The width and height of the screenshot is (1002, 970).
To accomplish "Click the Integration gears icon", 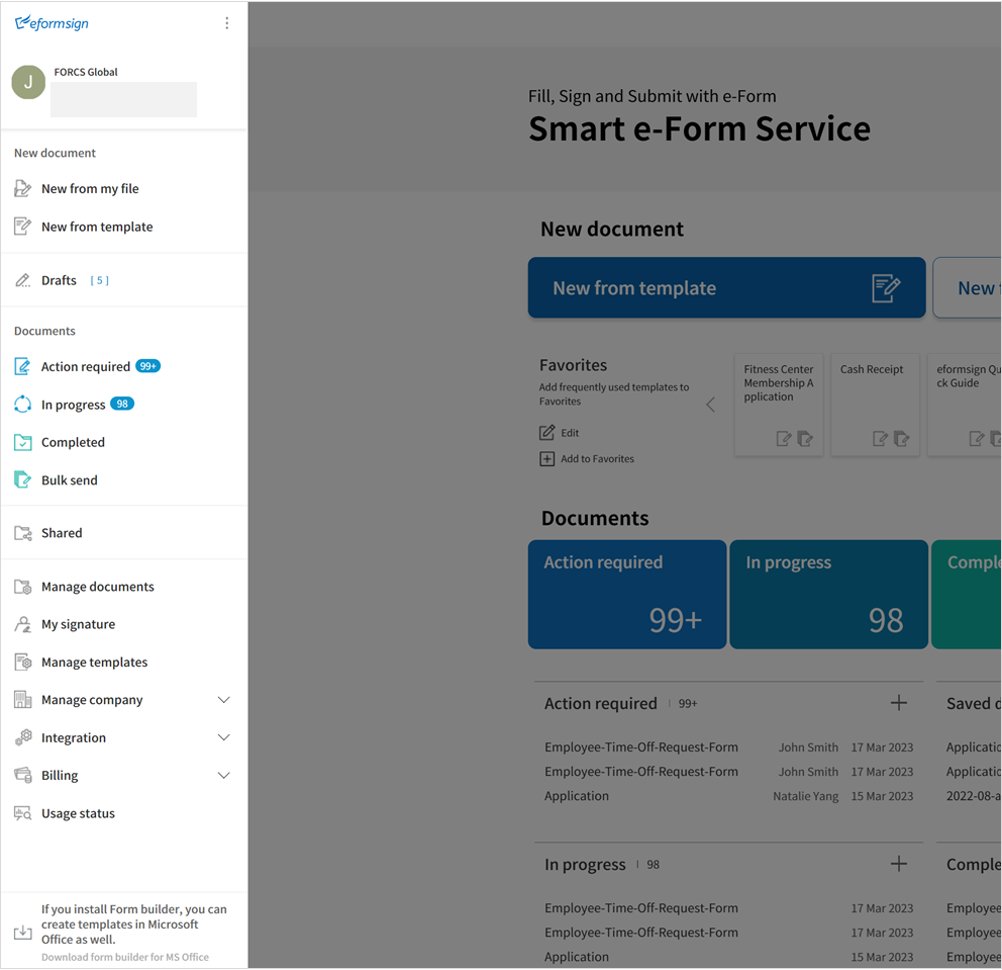I will coord(22,737).
